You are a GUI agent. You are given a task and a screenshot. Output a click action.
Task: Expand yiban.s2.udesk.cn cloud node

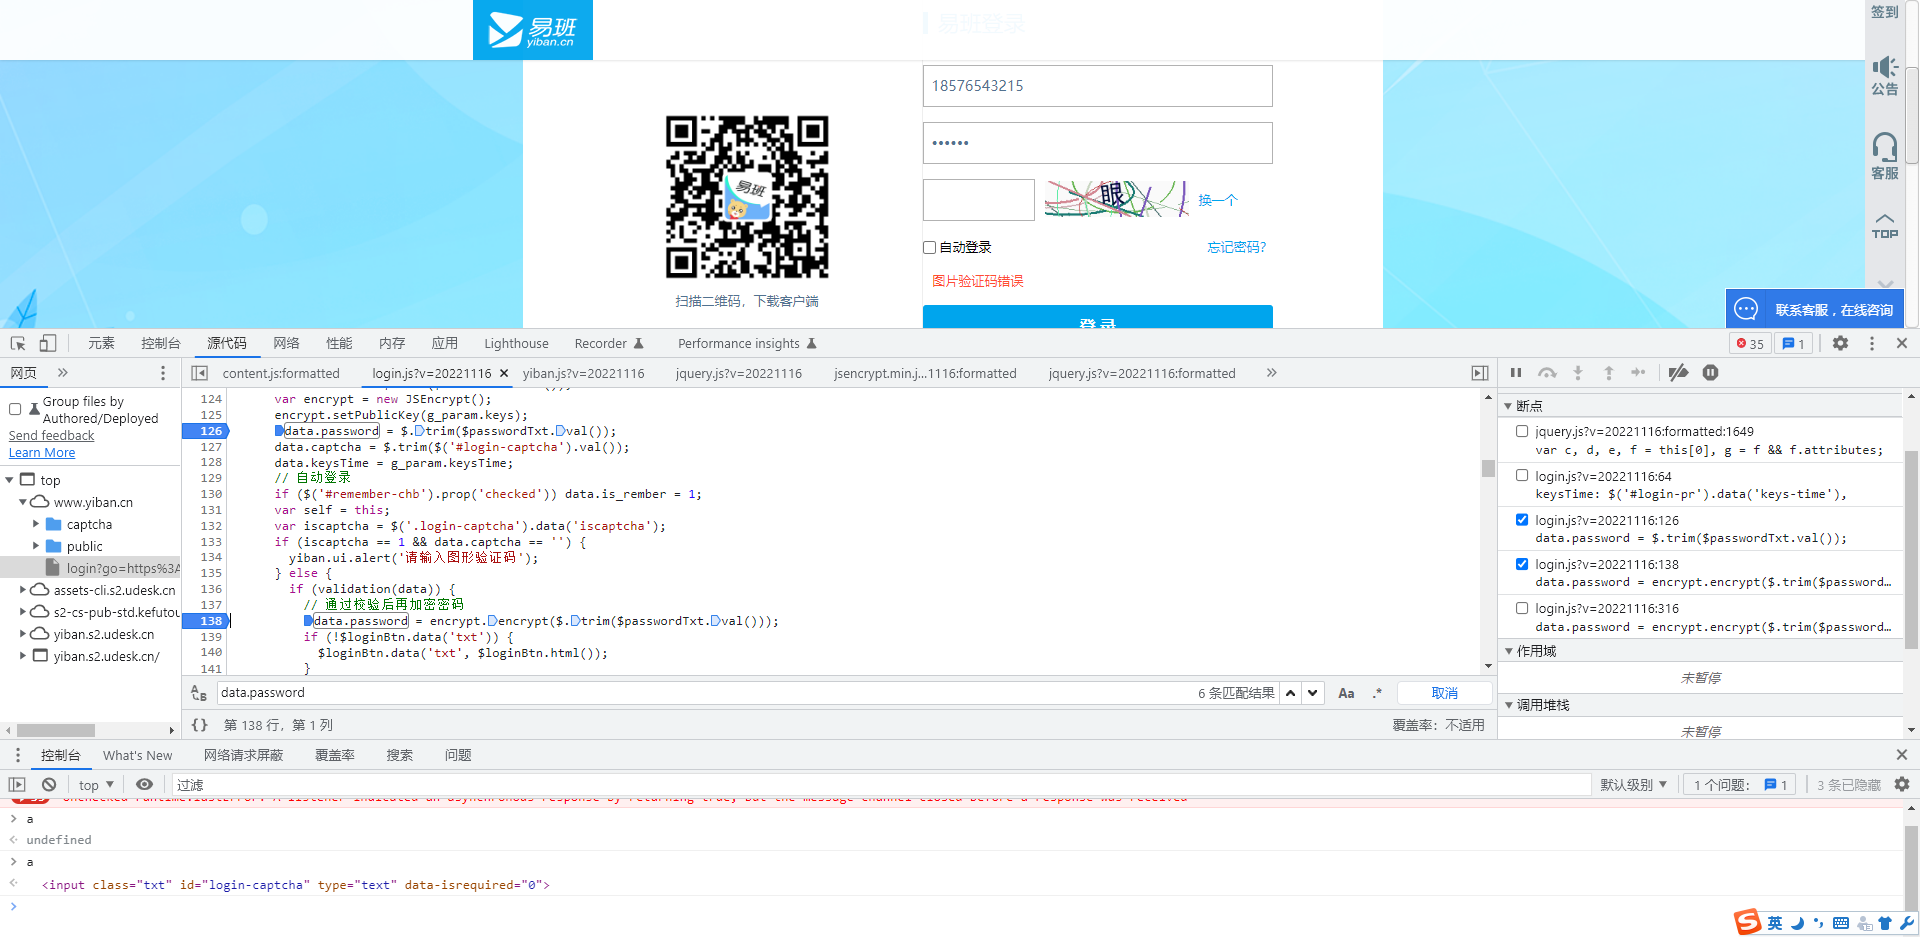tap(23, 634)
